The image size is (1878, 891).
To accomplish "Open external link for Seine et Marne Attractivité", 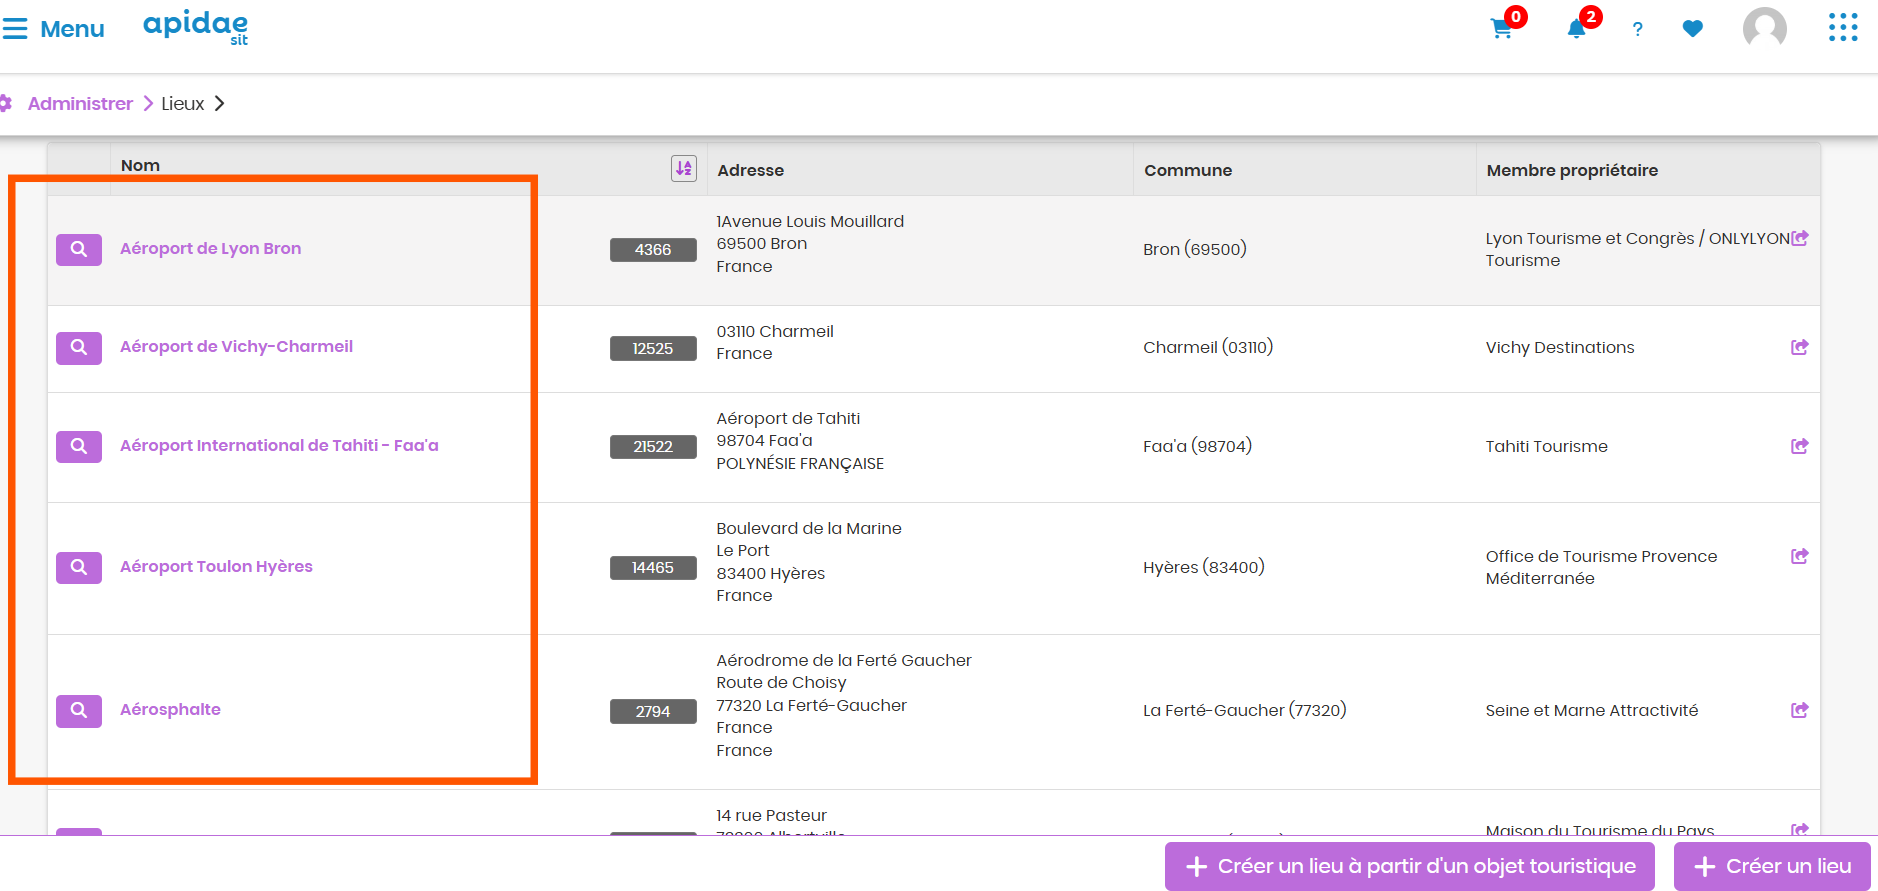I will (x=1800, y=710).
